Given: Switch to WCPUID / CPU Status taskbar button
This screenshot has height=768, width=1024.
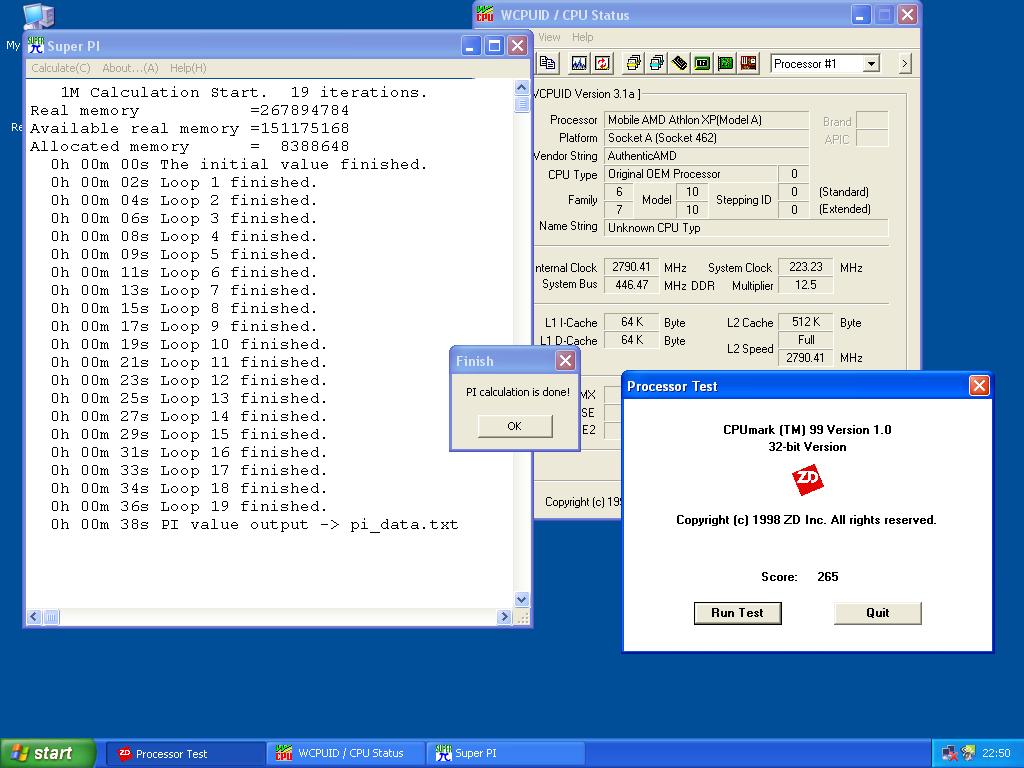Looking at the screenshot, I should click(346, 754).
